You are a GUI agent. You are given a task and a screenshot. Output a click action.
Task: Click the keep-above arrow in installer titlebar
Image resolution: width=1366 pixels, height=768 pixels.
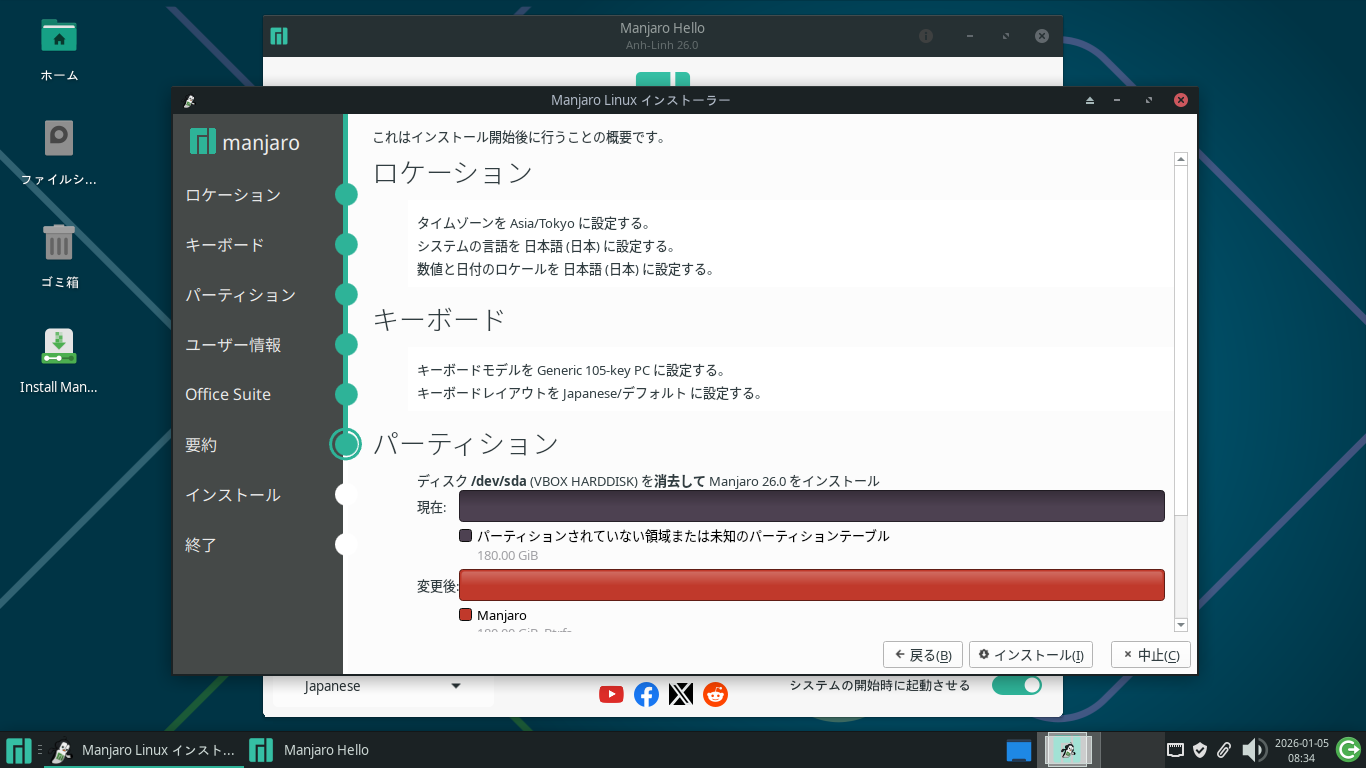pos(1090,100)
